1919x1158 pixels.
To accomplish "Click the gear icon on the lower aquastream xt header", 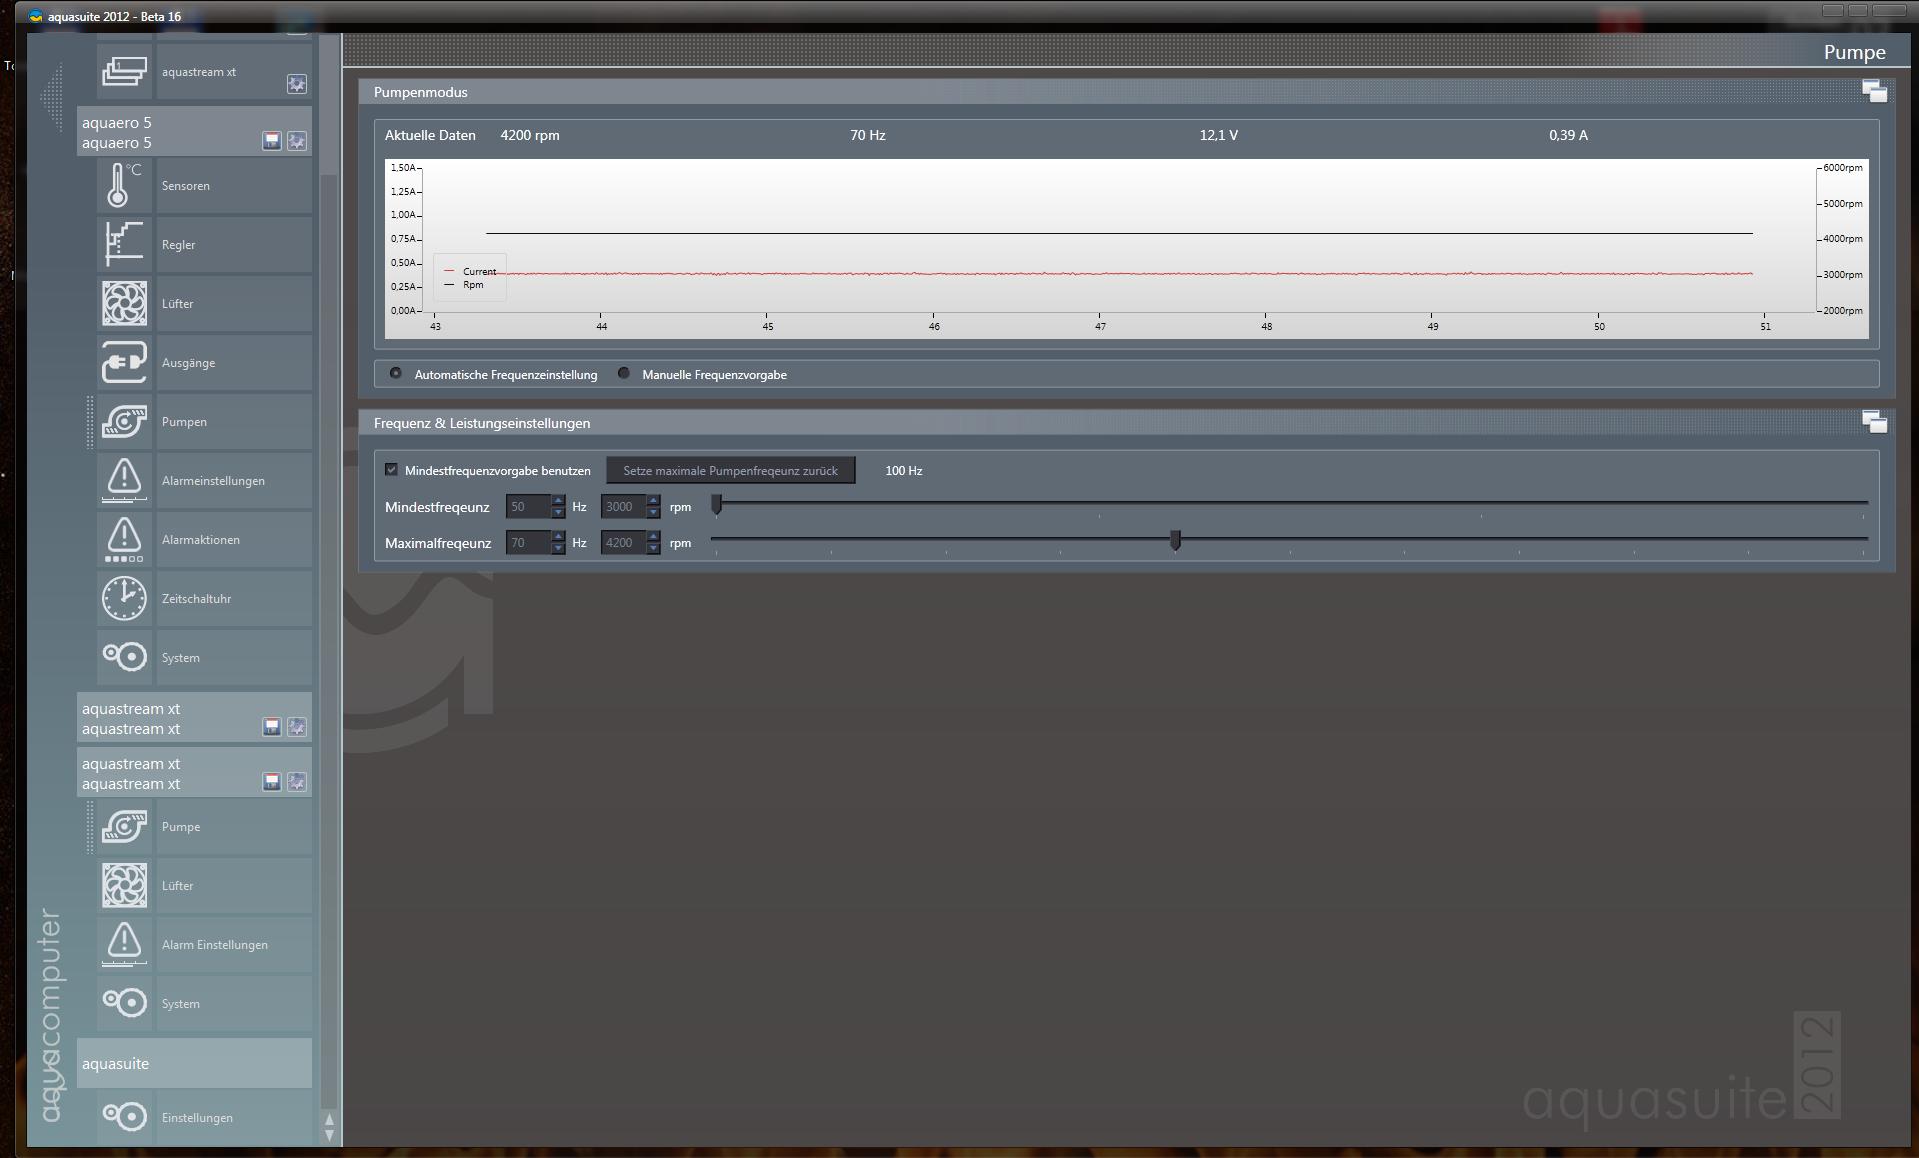I will click(297, 782).
